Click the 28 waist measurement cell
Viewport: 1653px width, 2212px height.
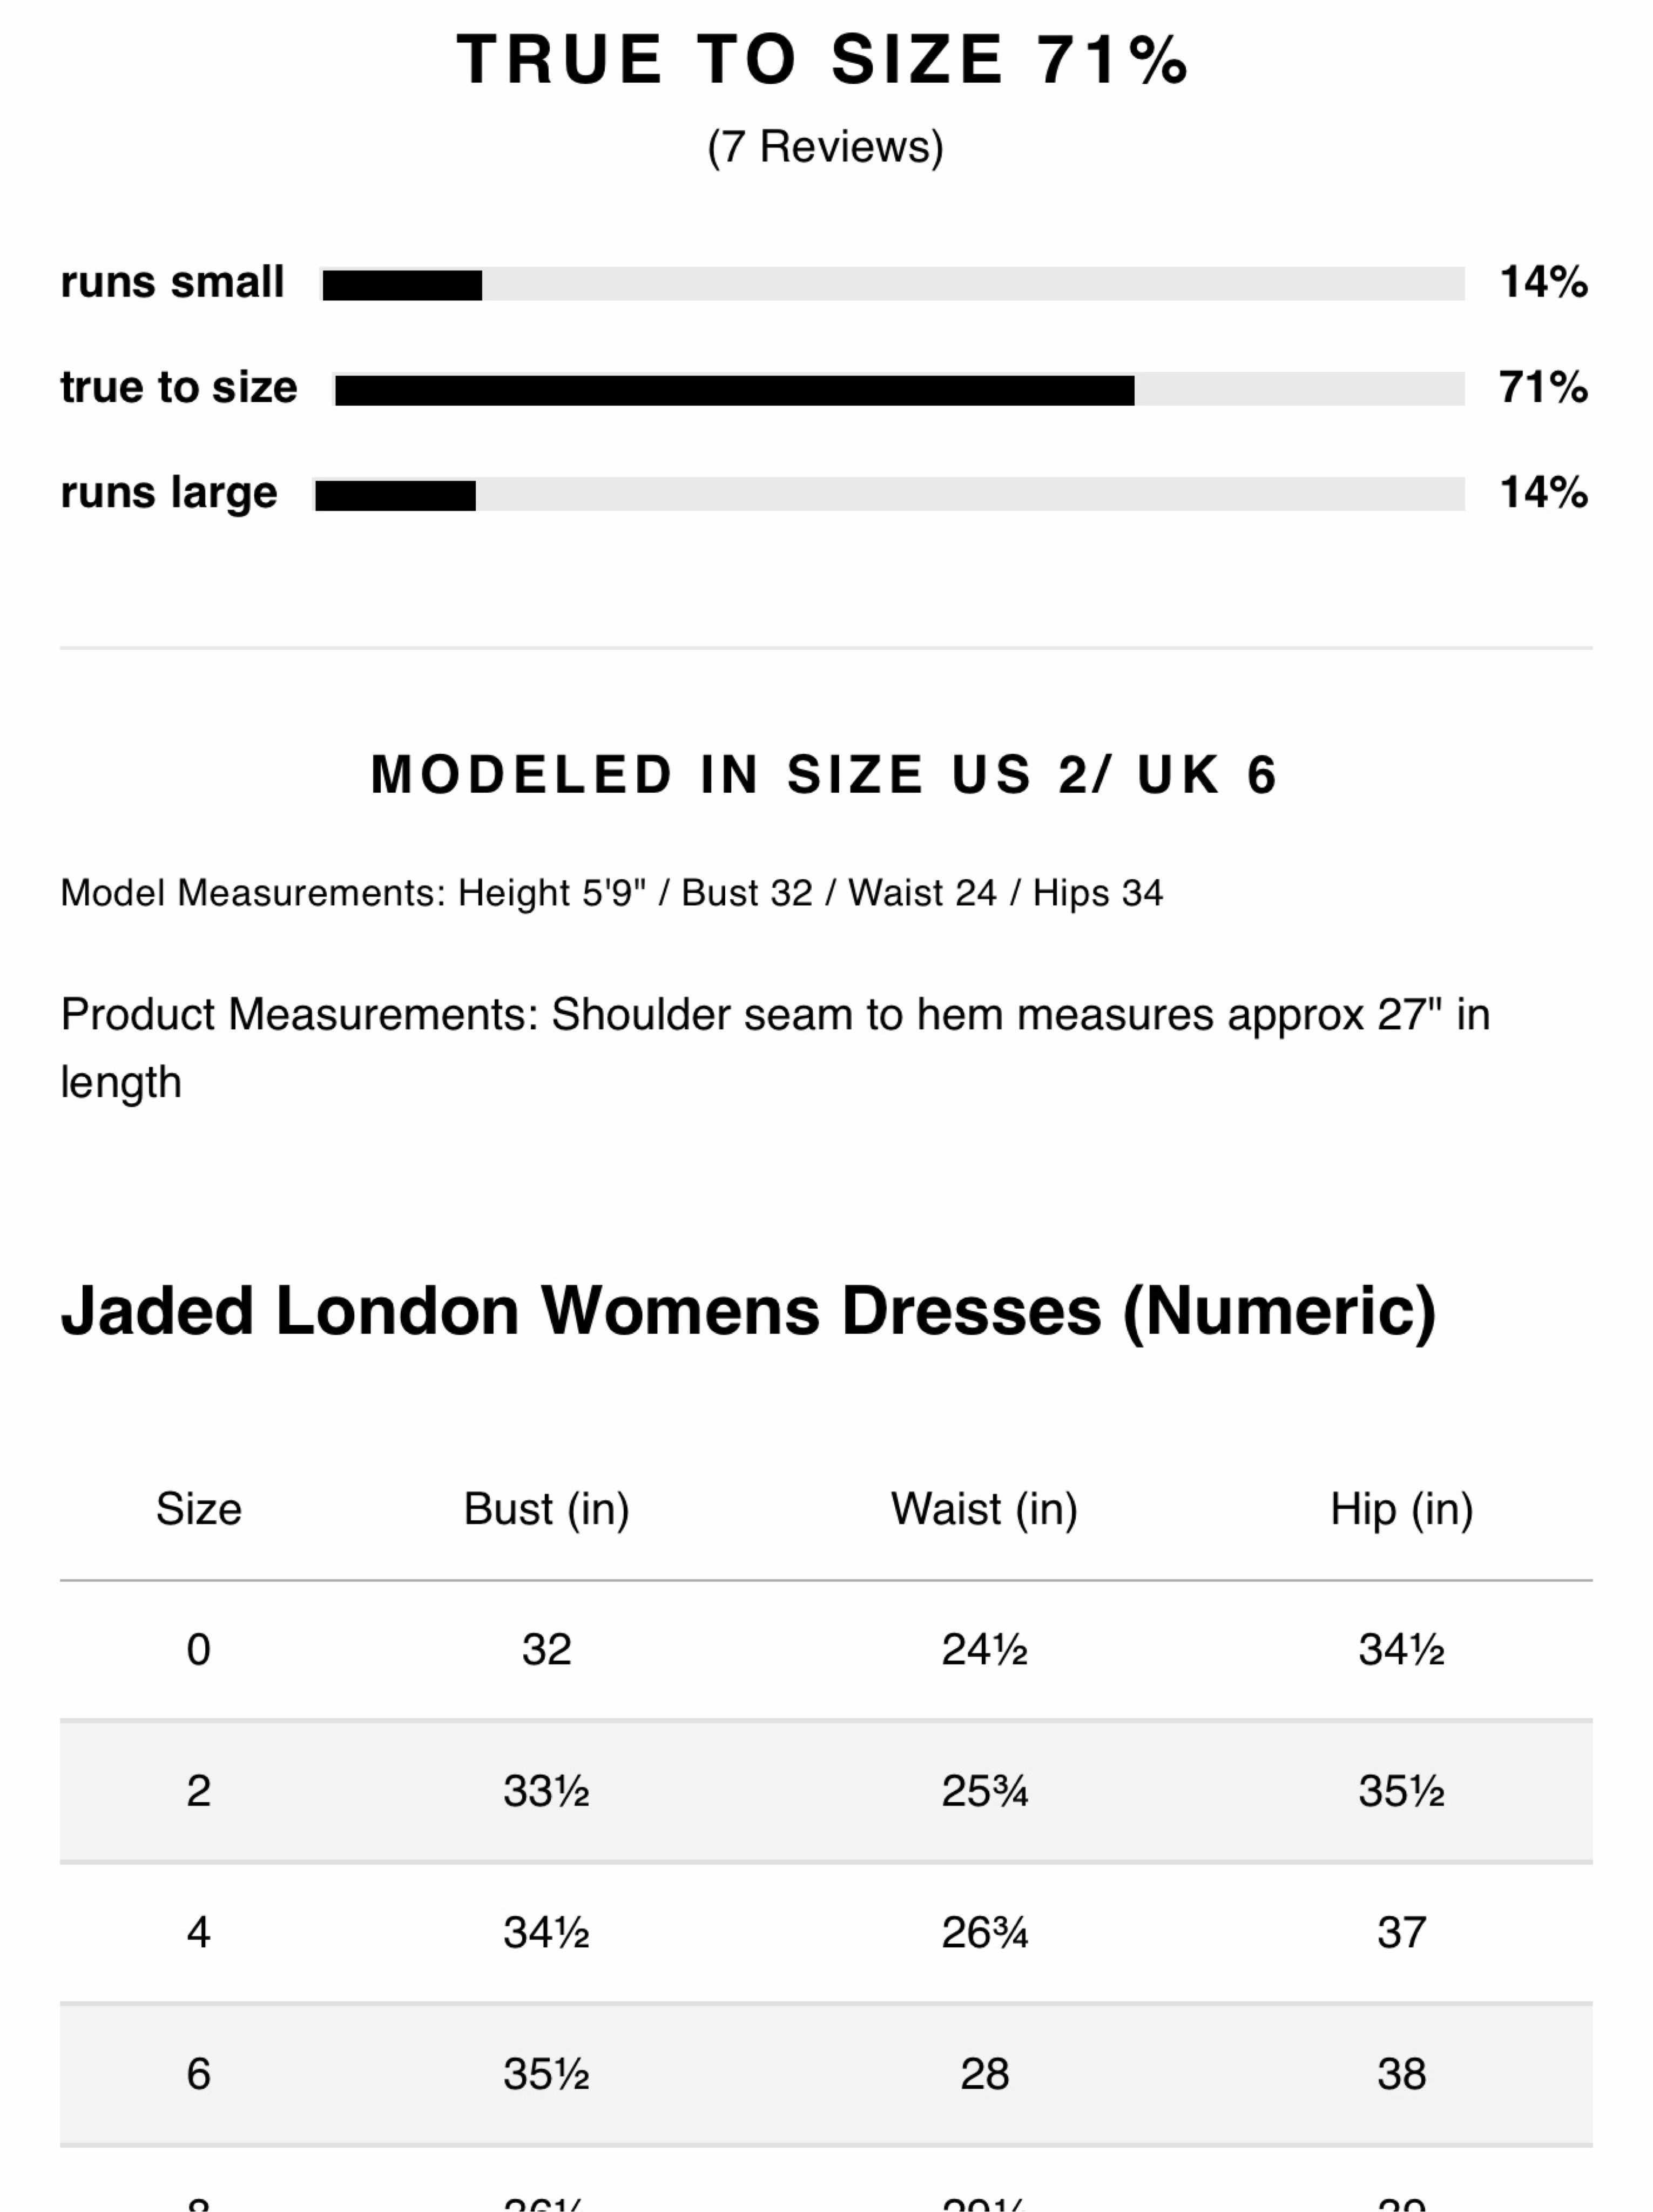[984, 2075]
